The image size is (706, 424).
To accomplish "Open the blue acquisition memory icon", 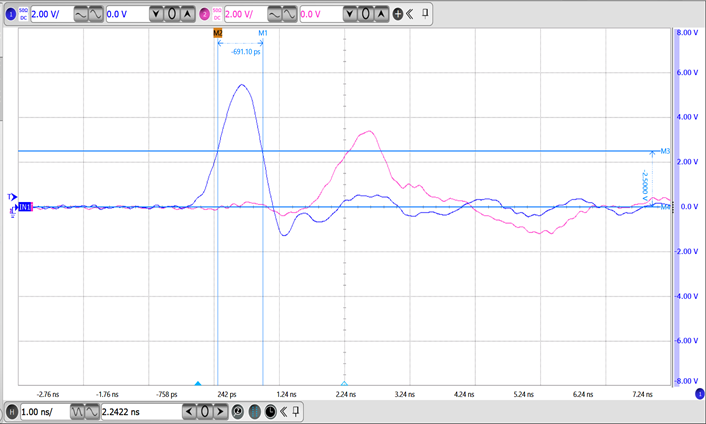I will [254, 412].
